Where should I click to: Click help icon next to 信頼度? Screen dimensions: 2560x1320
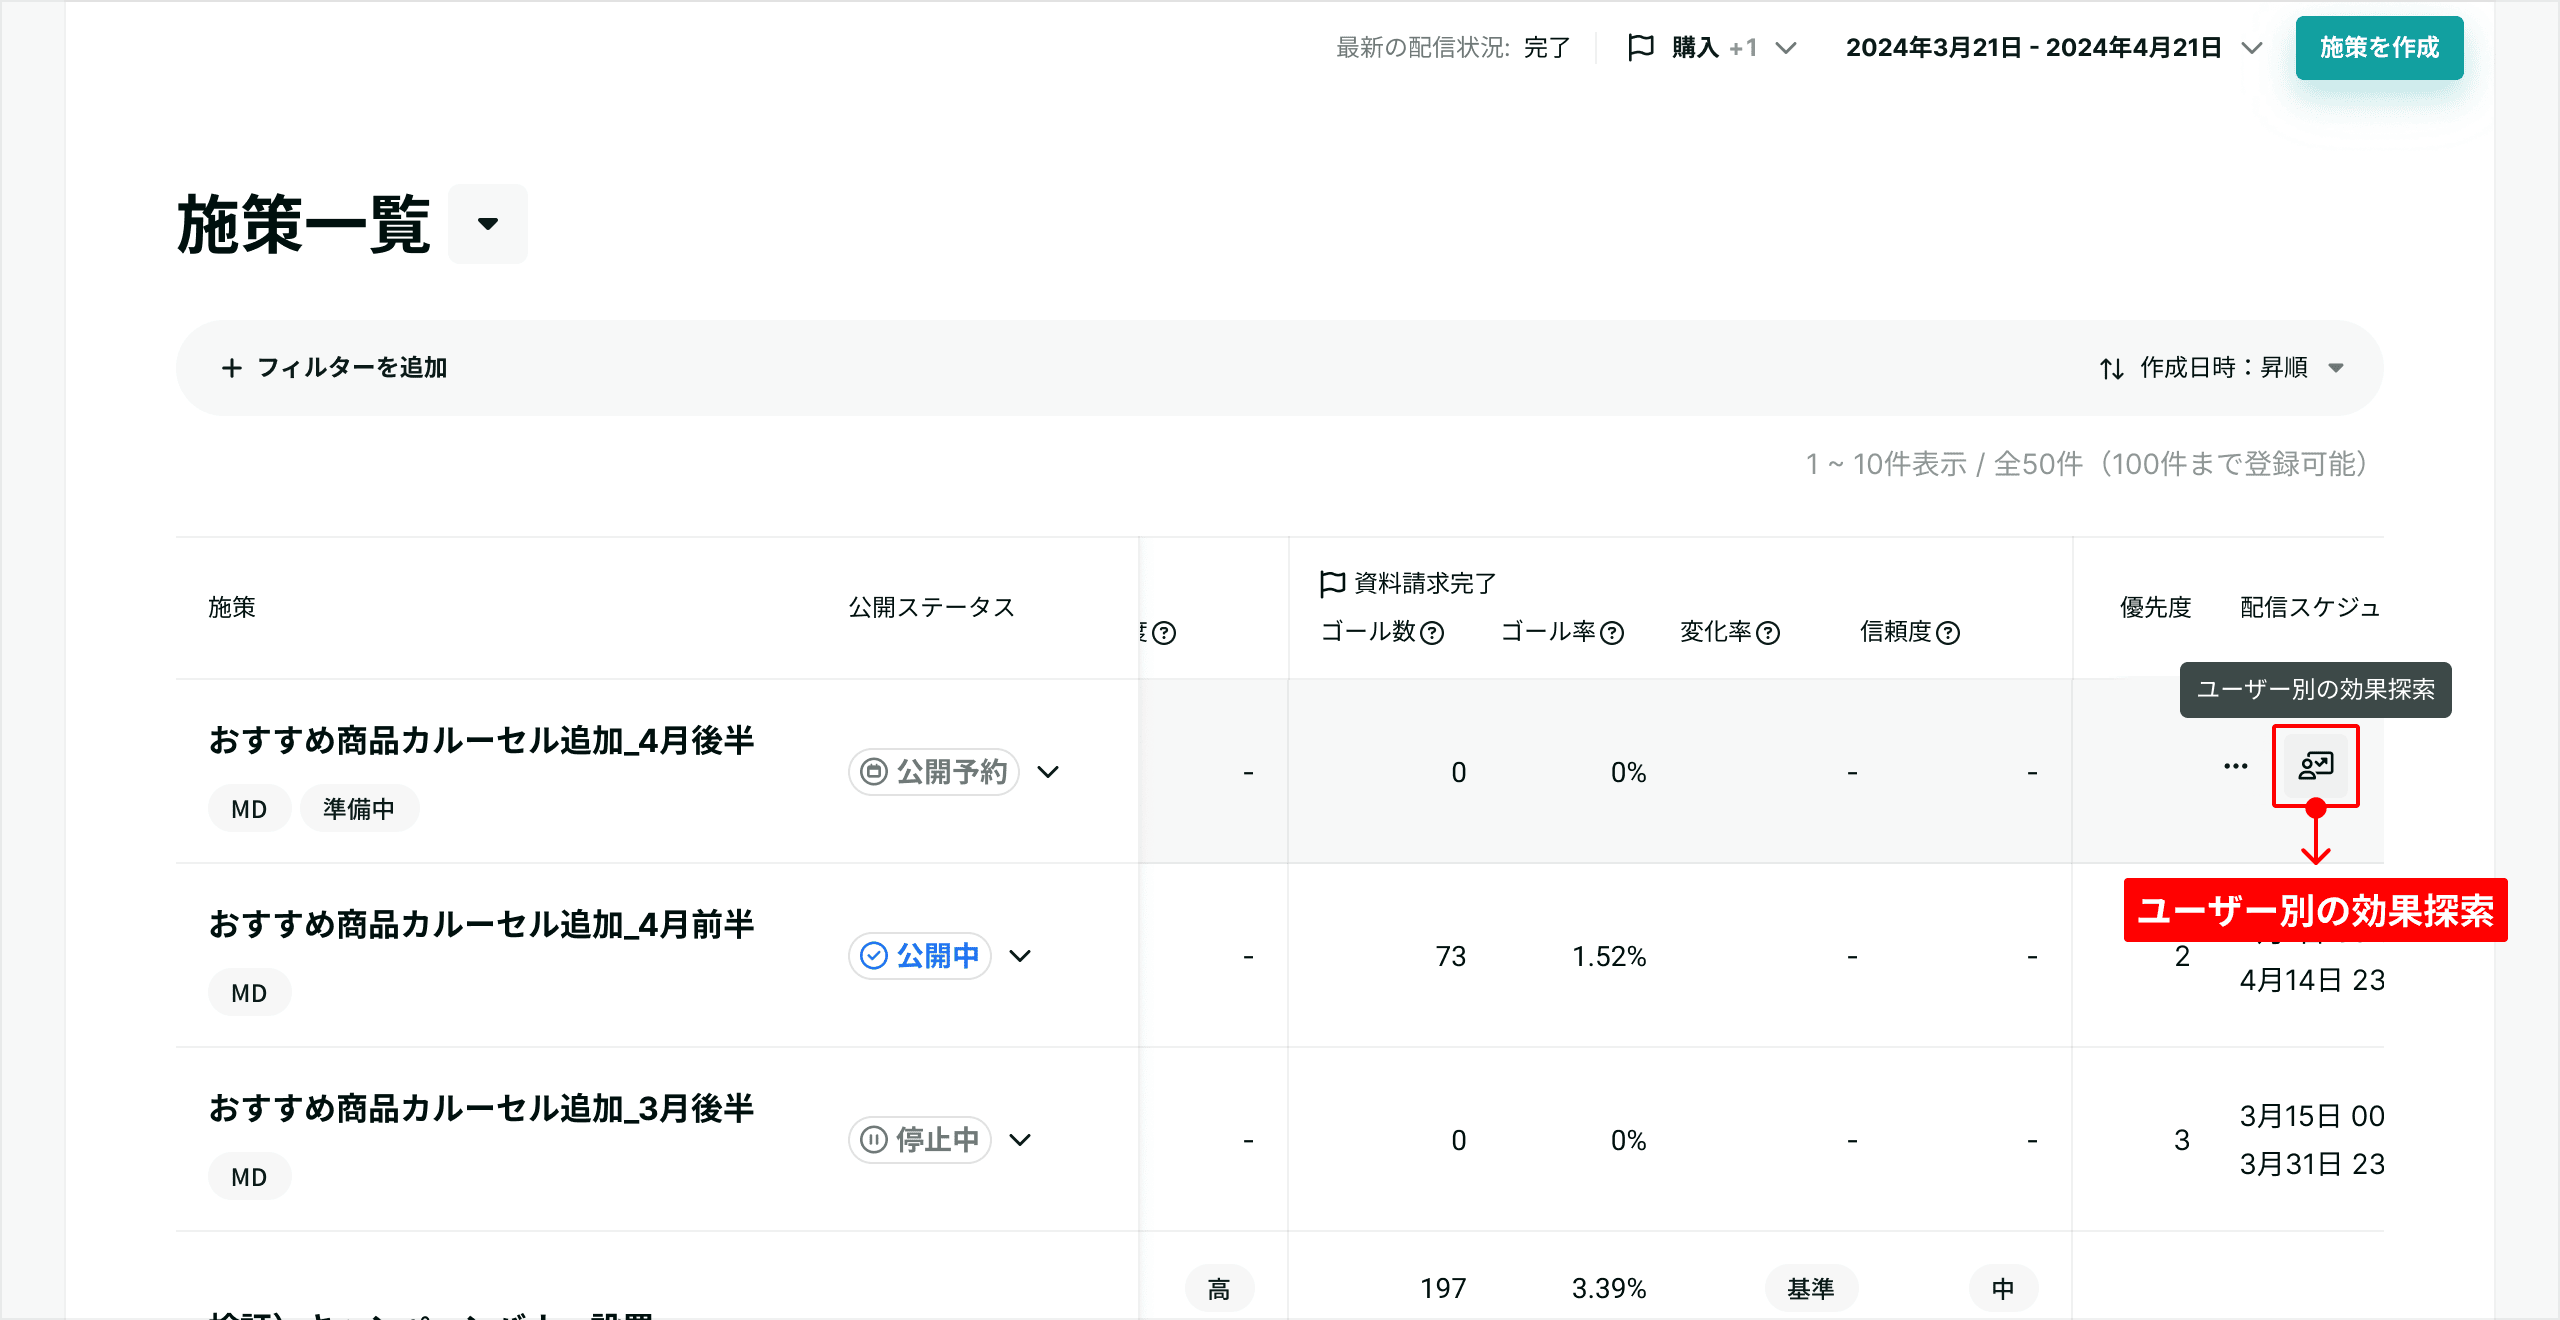click(x=1948, y=633)
